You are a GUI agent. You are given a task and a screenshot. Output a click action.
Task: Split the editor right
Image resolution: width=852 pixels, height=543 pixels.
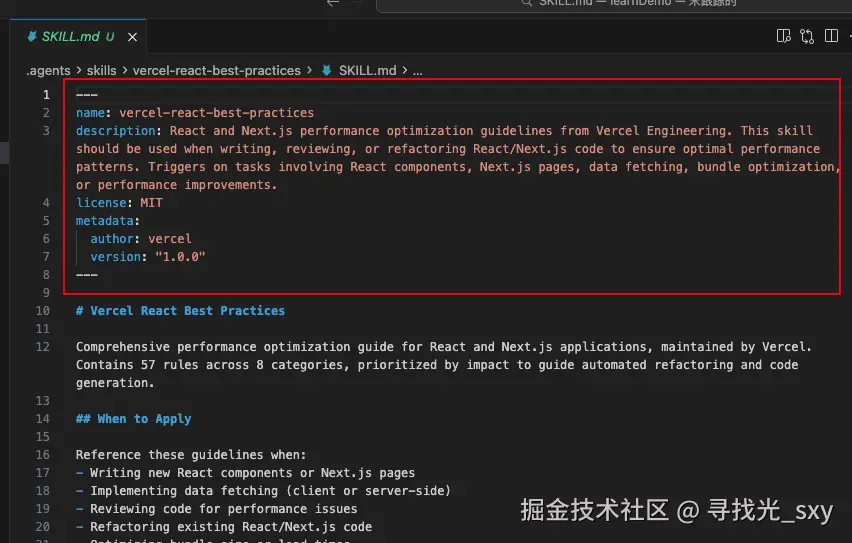click(831, 36)
